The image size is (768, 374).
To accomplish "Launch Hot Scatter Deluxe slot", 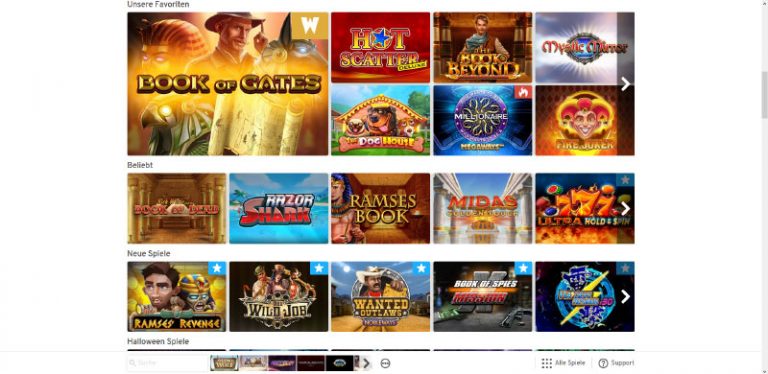I will coord(381,47).
